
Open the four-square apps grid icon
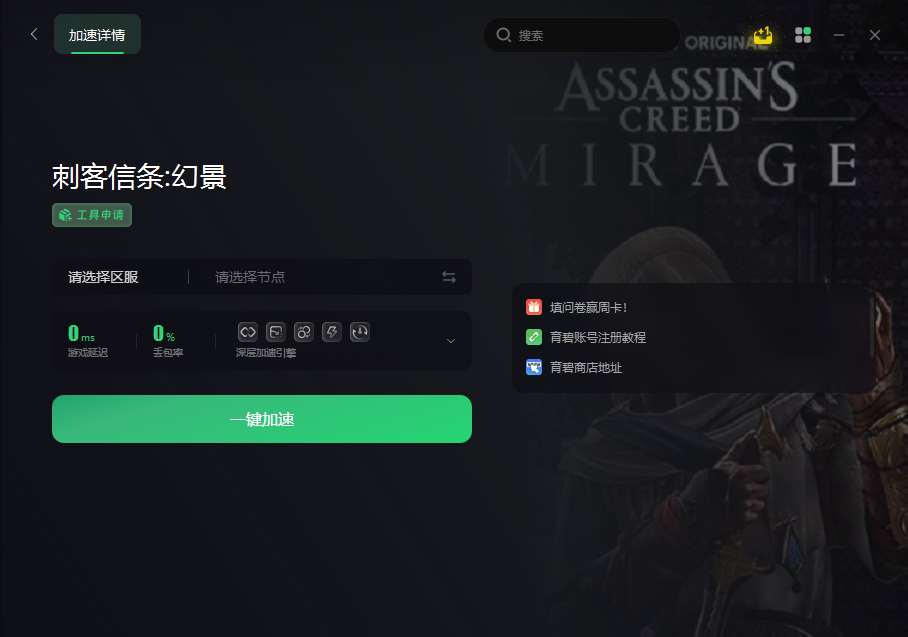[803, 35]
